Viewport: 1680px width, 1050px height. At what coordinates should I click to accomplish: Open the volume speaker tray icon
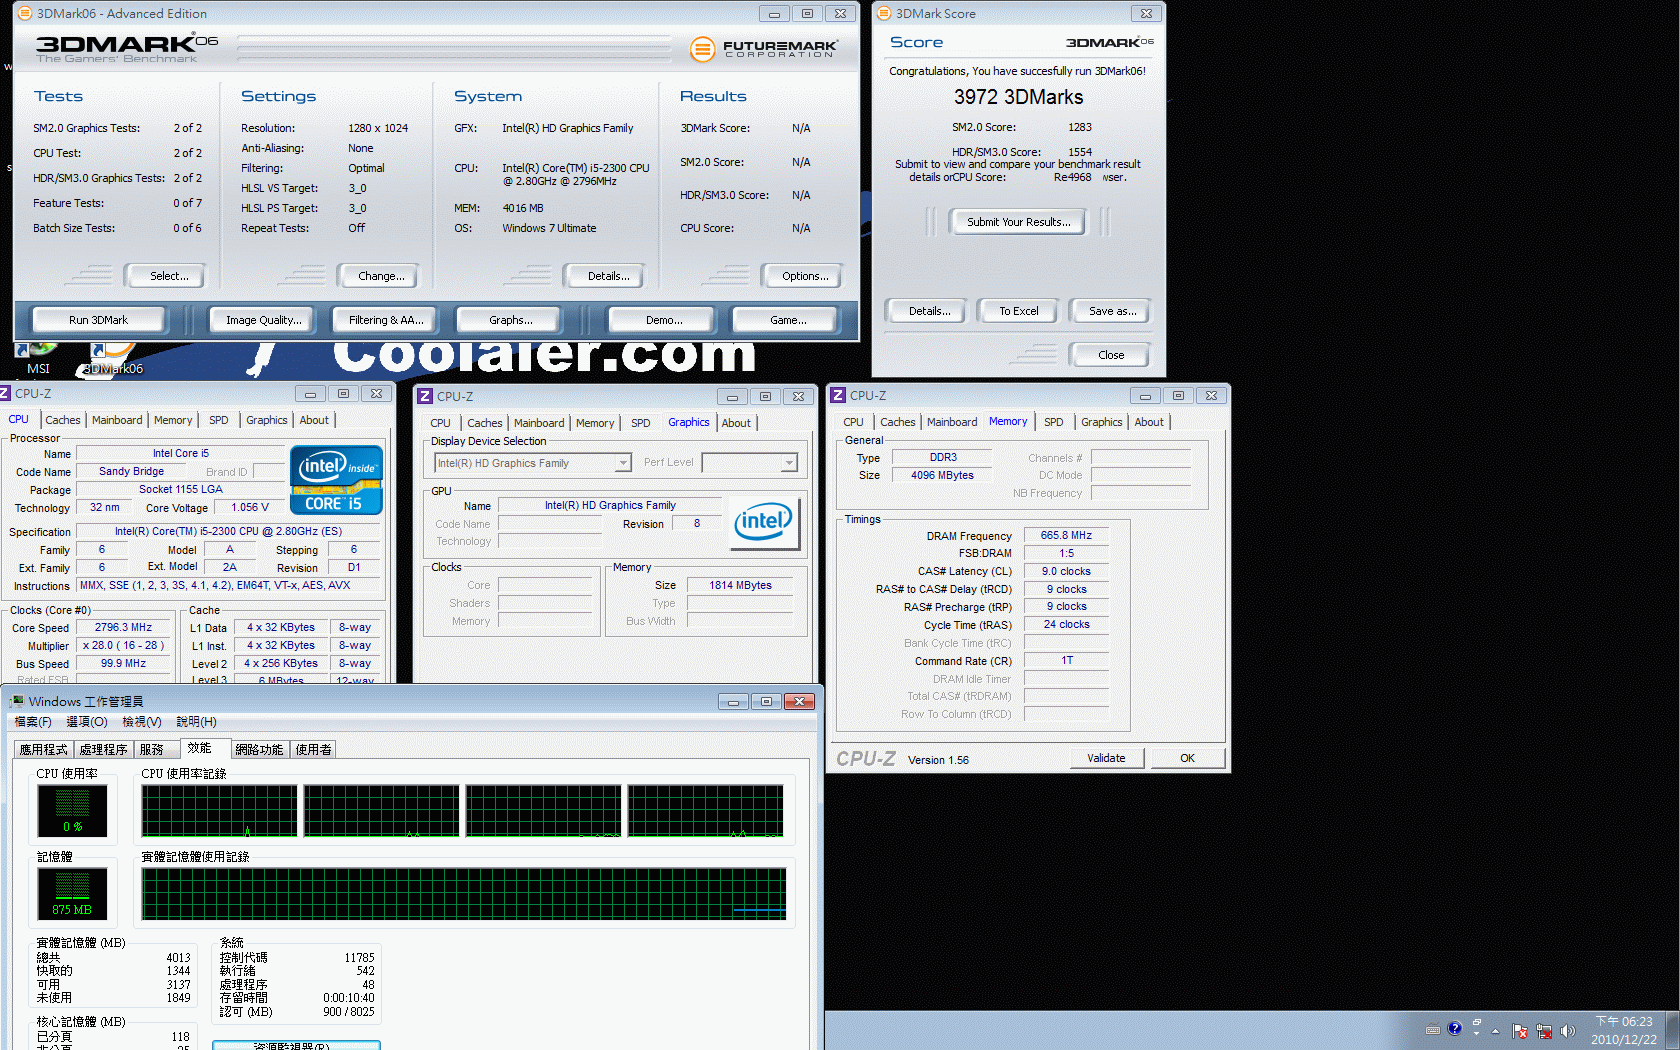(x=1567, y=1031)
